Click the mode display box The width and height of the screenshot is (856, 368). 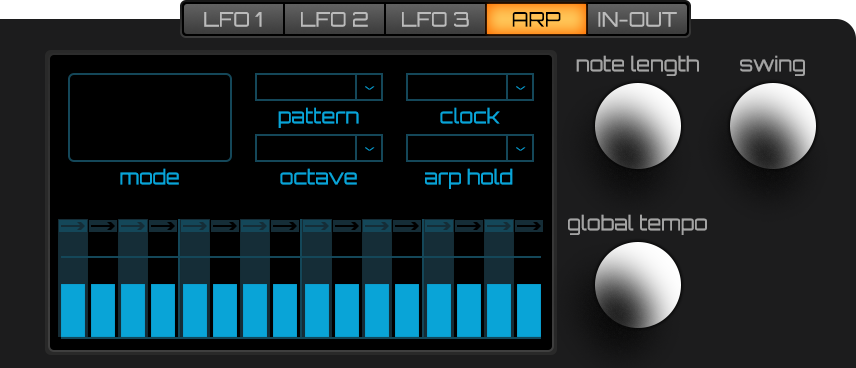click(150, 117)
